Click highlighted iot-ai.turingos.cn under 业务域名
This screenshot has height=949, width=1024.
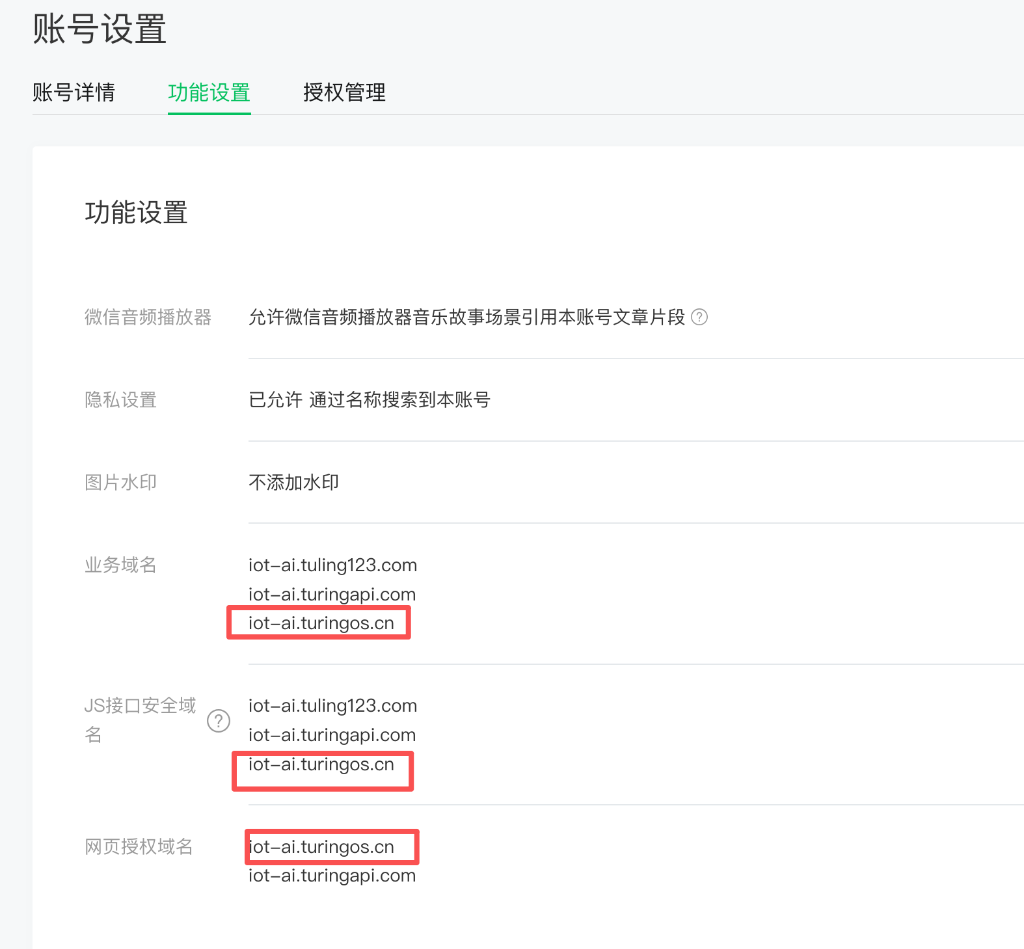coord(321,624)
